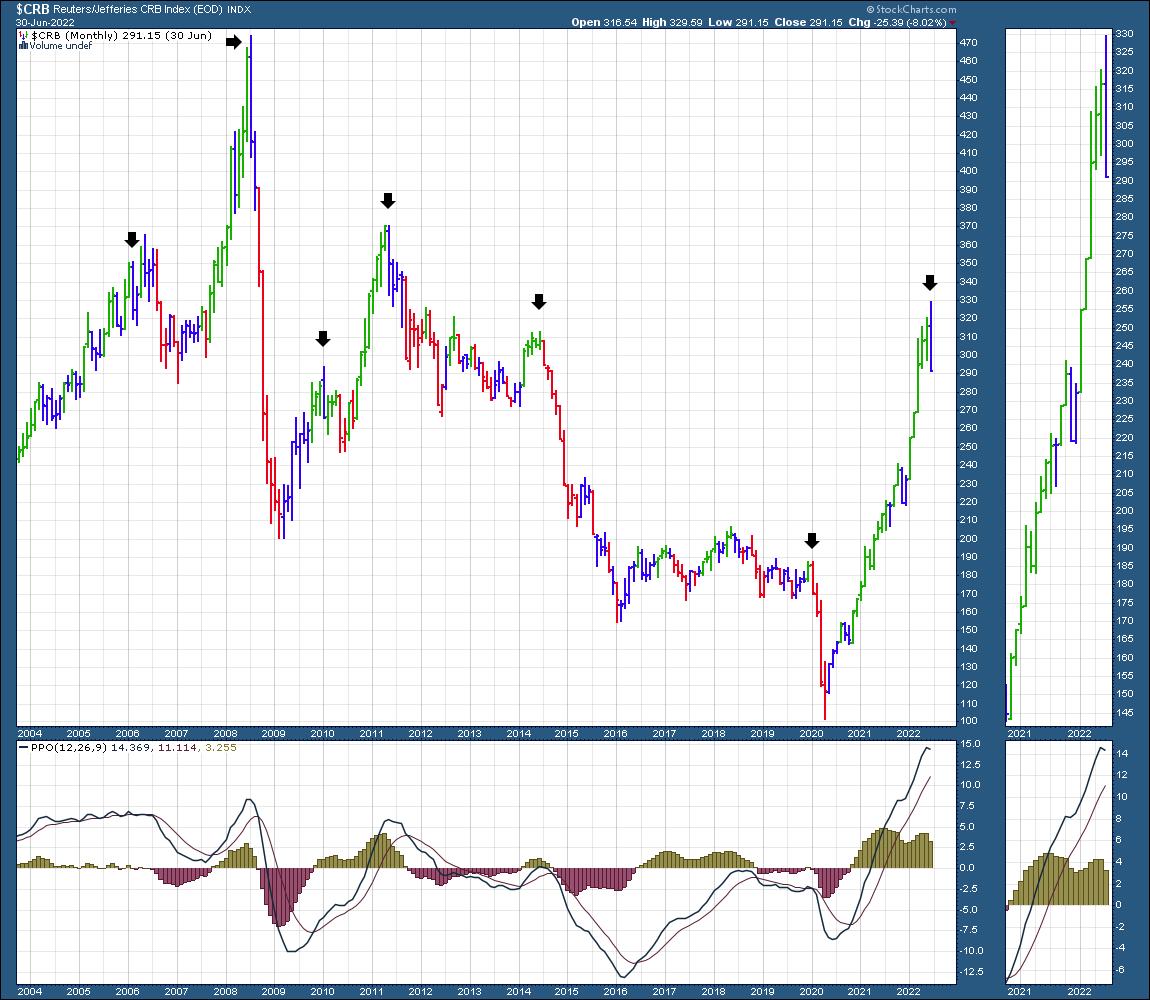1150x1000 pixels.
Task: Click the 400 label on the main price axis
Action: 968,170
